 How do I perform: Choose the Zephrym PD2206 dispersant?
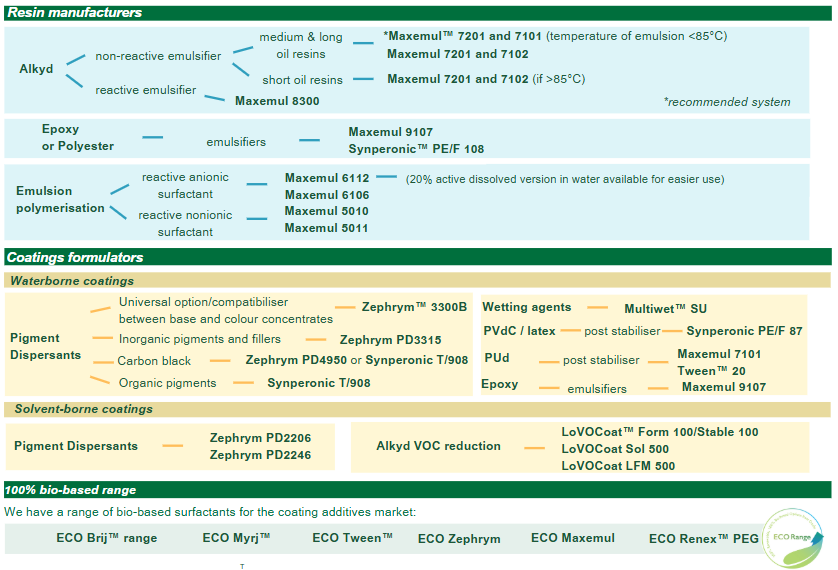tap(260, 438)
